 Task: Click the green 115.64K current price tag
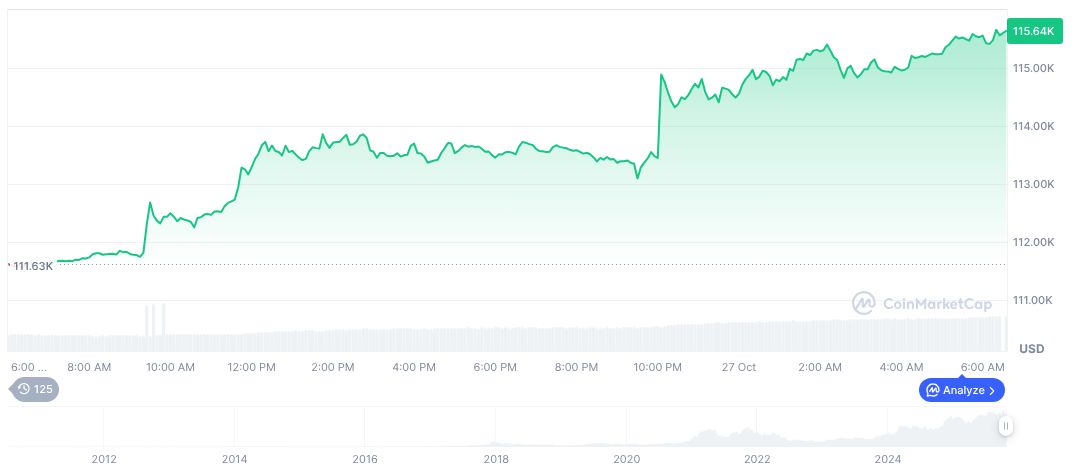pyautogui.click(x=1033, y=31)
